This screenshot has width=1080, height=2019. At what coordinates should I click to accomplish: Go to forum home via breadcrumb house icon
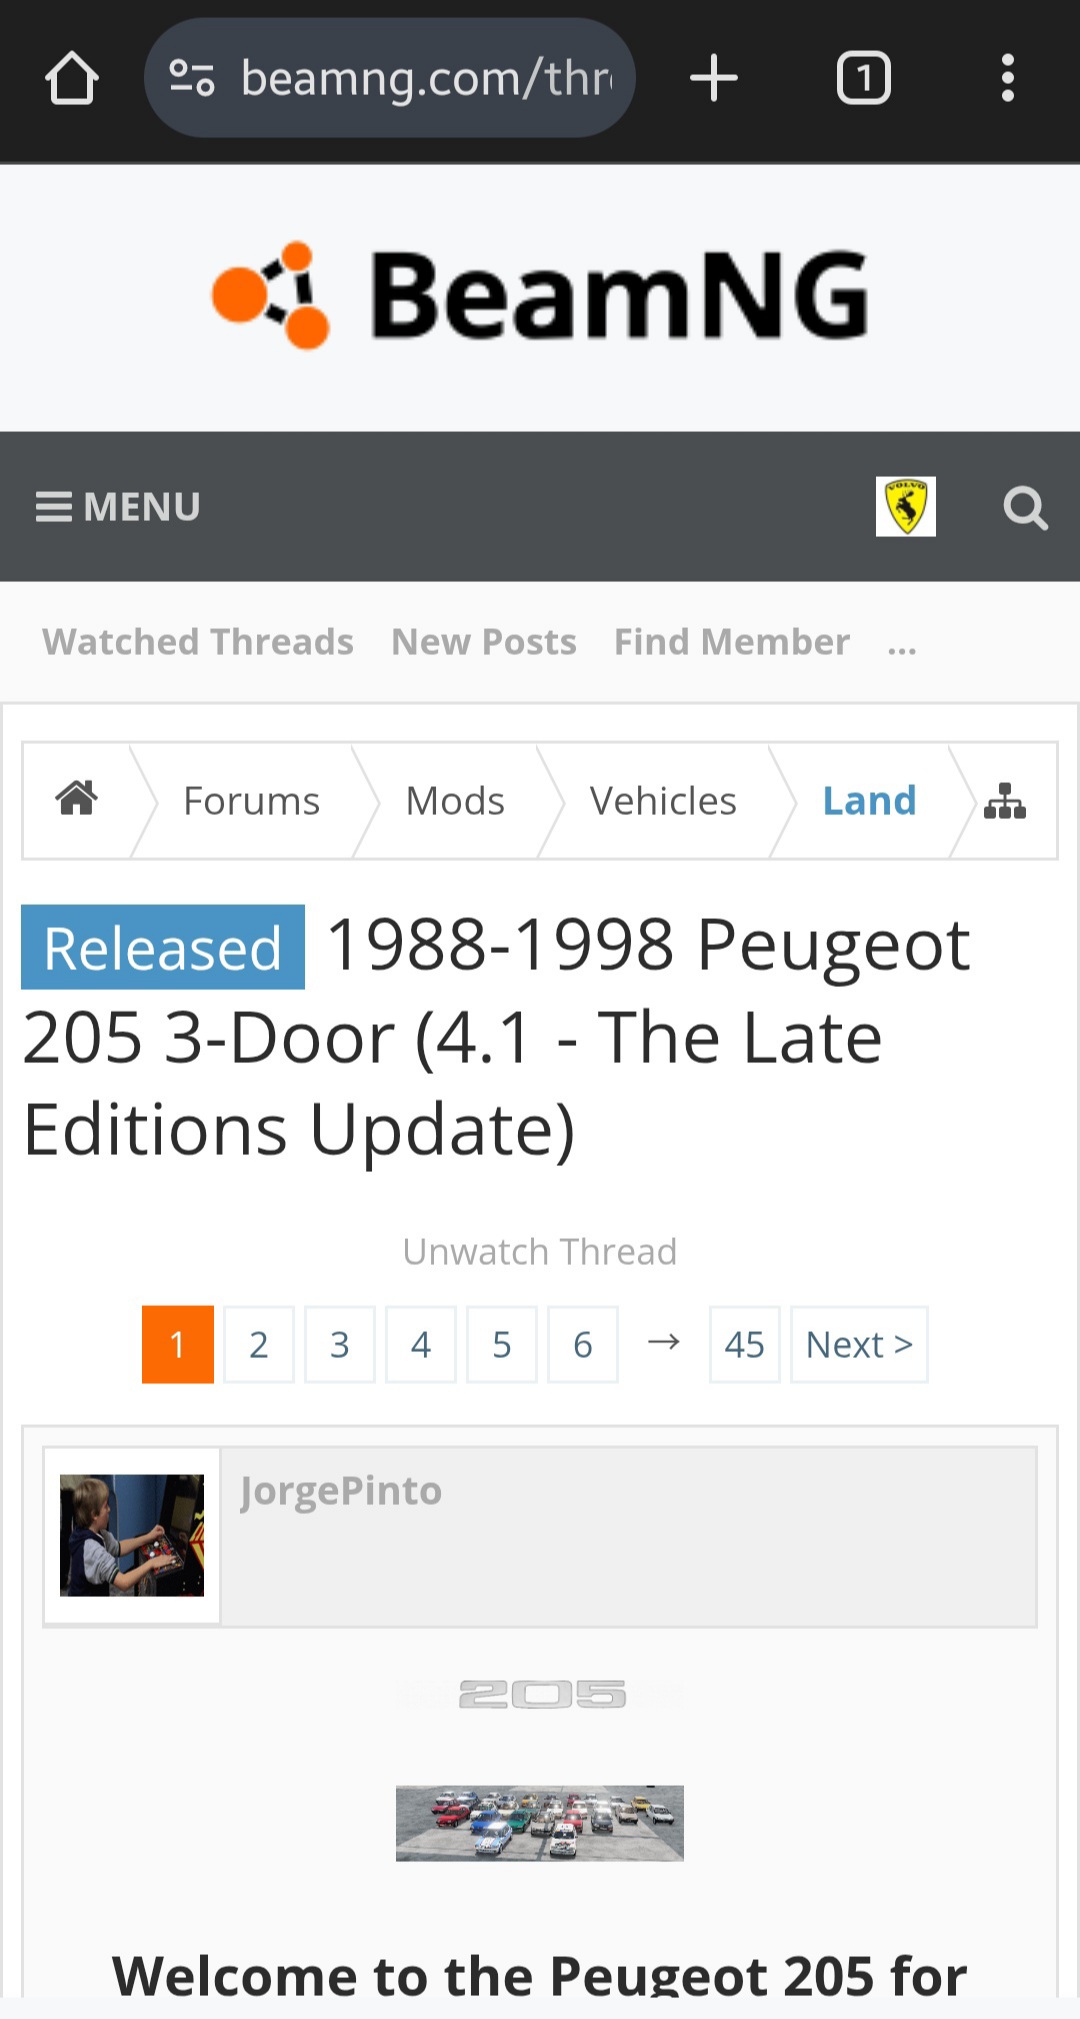(x=77, y=799)
